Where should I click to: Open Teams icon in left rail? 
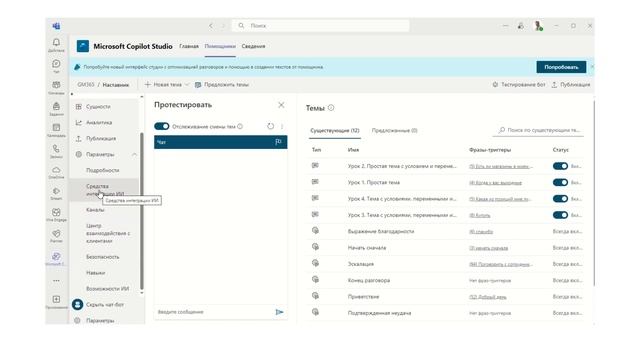pyautogui.click(x=56, y=85)
